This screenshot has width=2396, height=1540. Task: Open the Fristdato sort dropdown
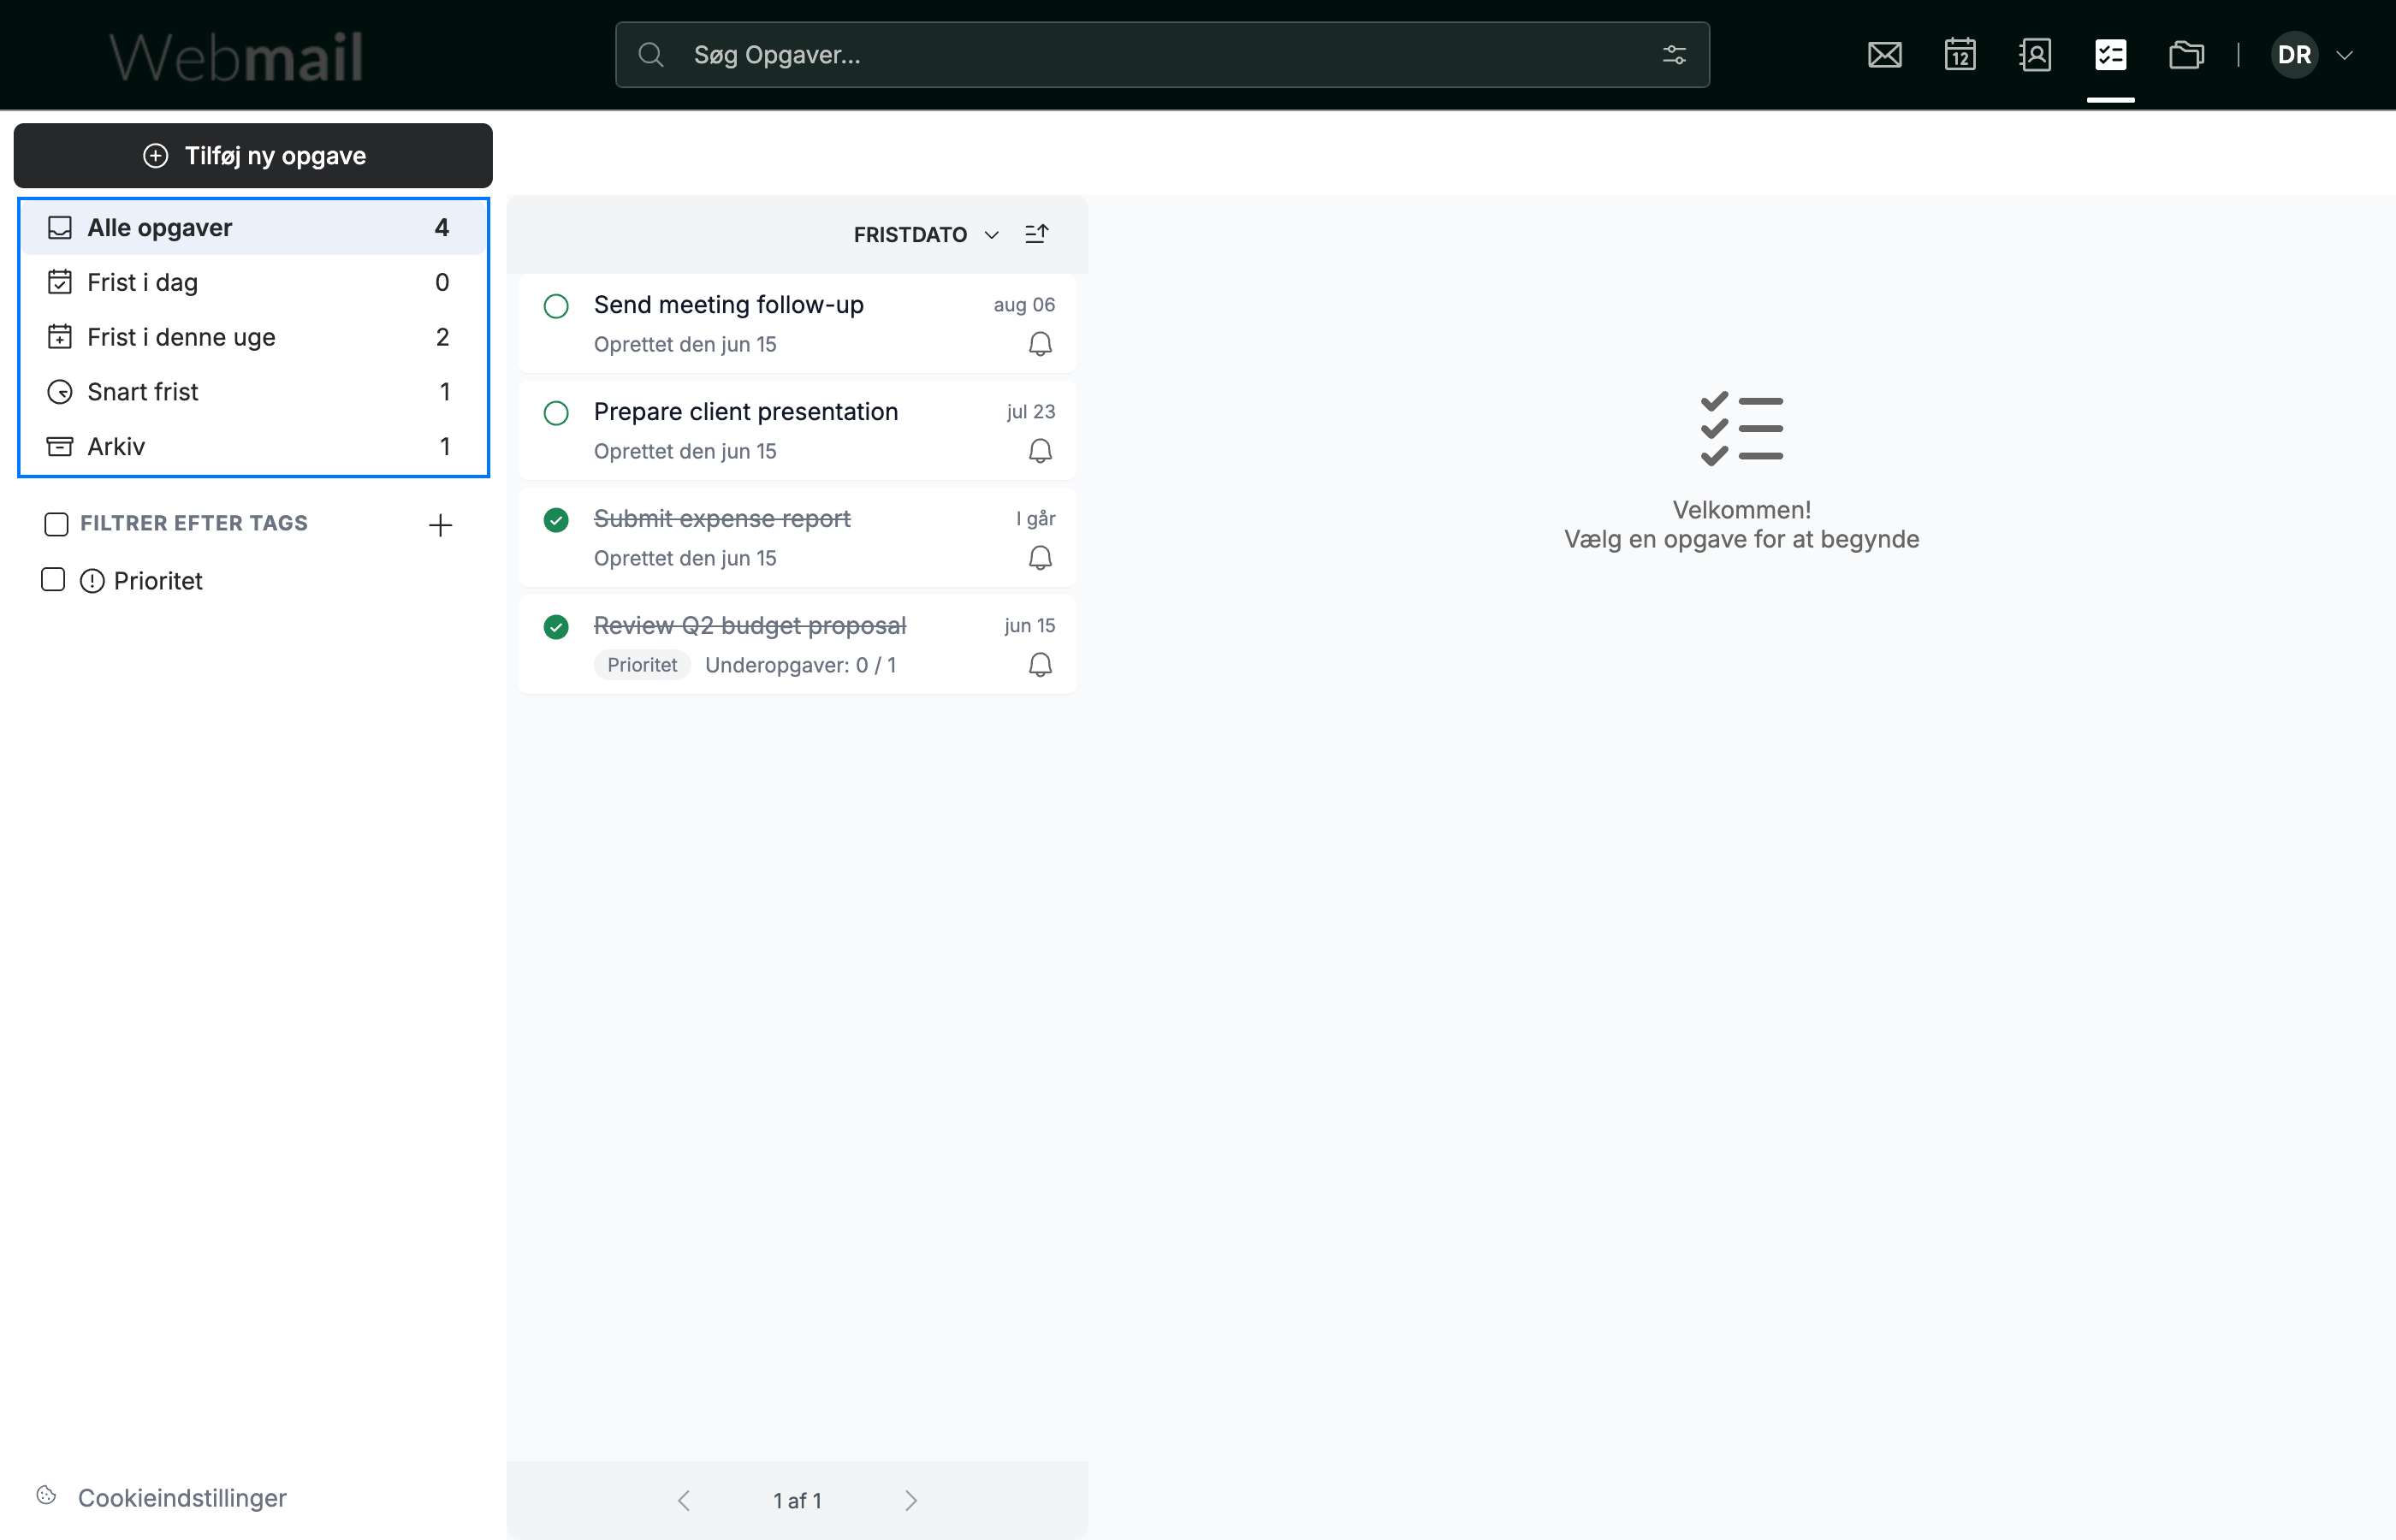925,234
